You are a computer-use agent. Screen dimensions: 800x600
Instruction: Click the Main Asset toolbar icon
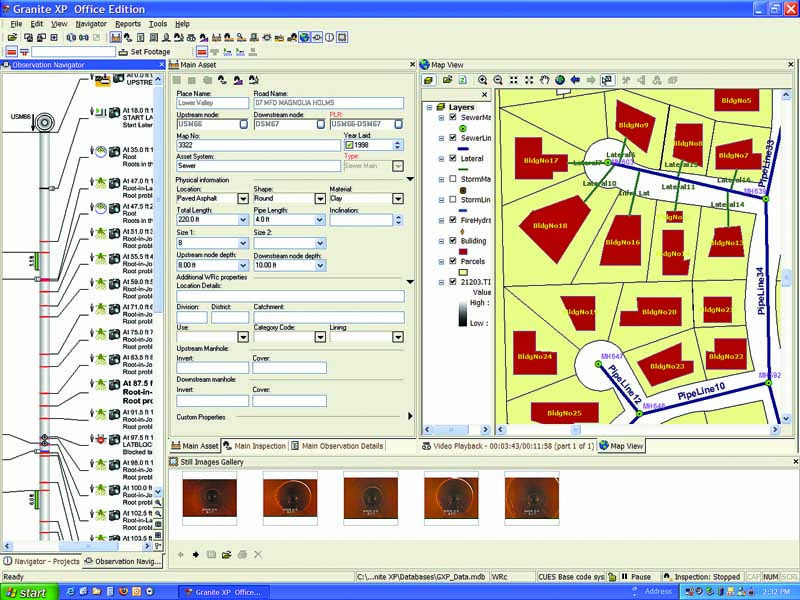(x=116, y=37)
